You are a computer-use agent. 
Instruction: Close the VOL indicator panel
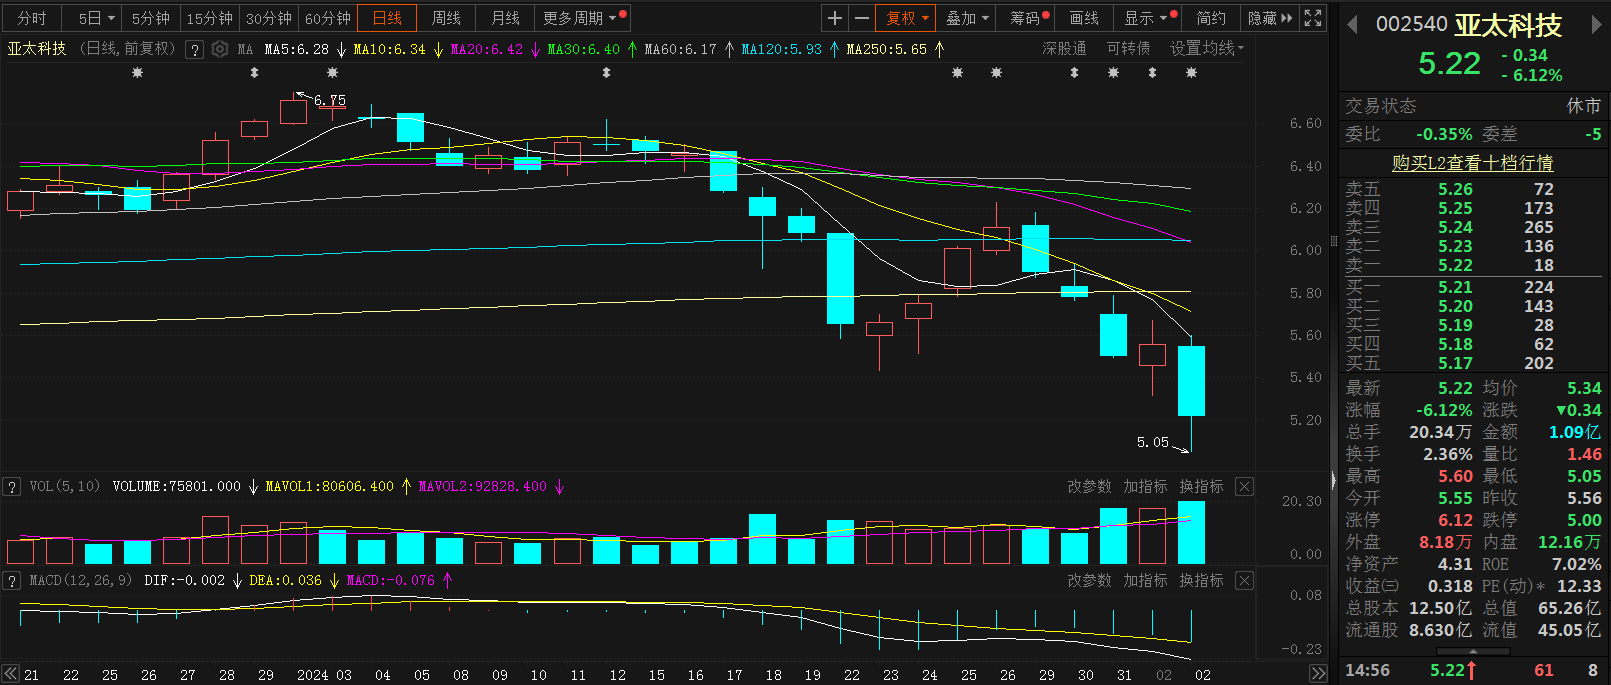click(x=1244, y=486)
